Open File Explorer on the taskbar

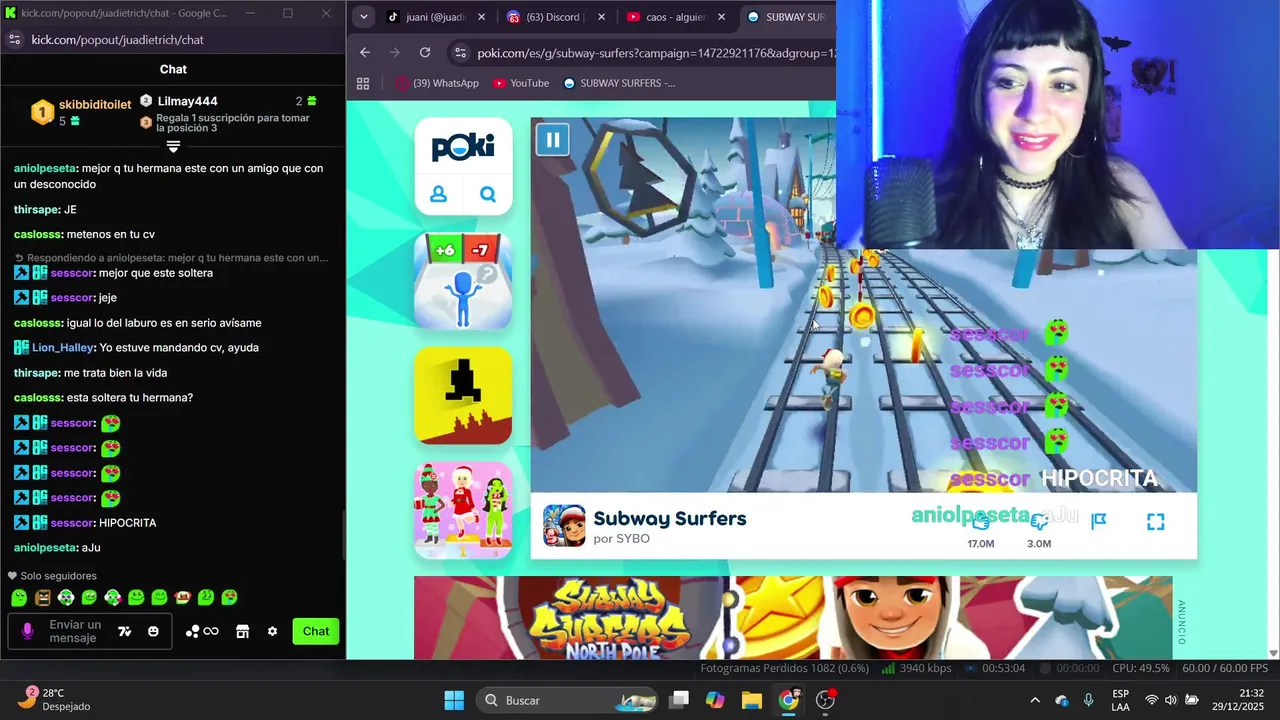(x=752, y=700)
